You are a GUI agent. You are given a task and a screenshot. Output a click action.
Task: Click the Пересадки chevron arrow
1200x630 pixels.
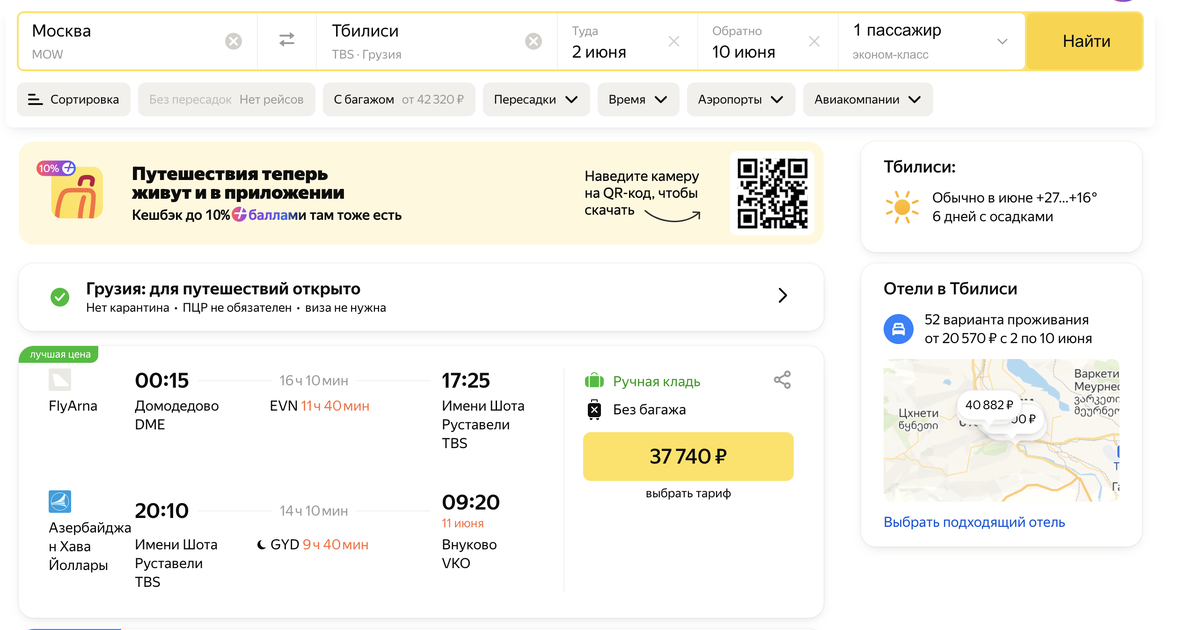coord(571,100)
